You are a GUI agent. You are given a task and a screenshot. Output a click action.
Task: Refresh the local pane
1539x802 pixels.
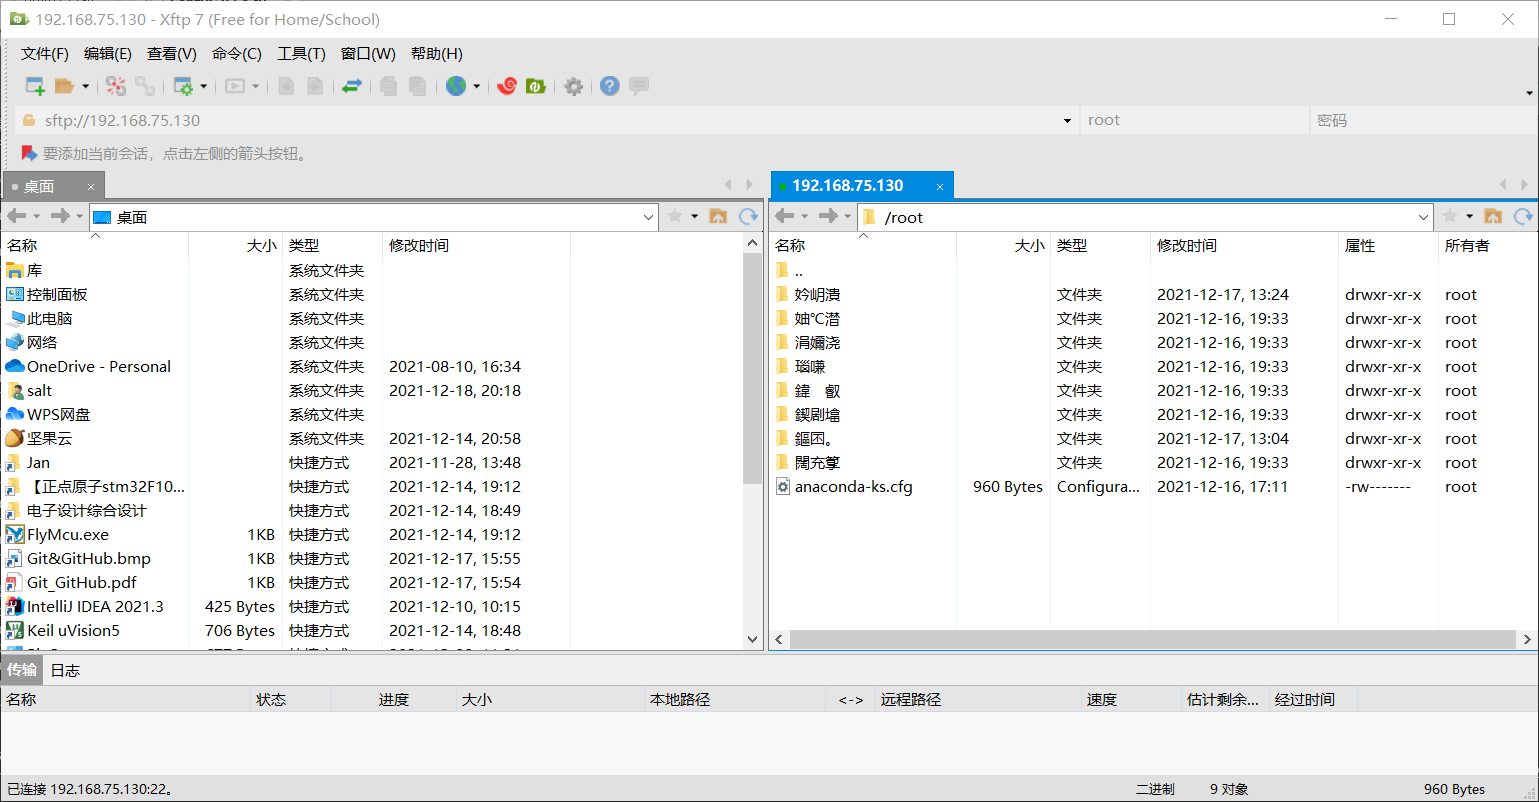[x=748, y=216]
